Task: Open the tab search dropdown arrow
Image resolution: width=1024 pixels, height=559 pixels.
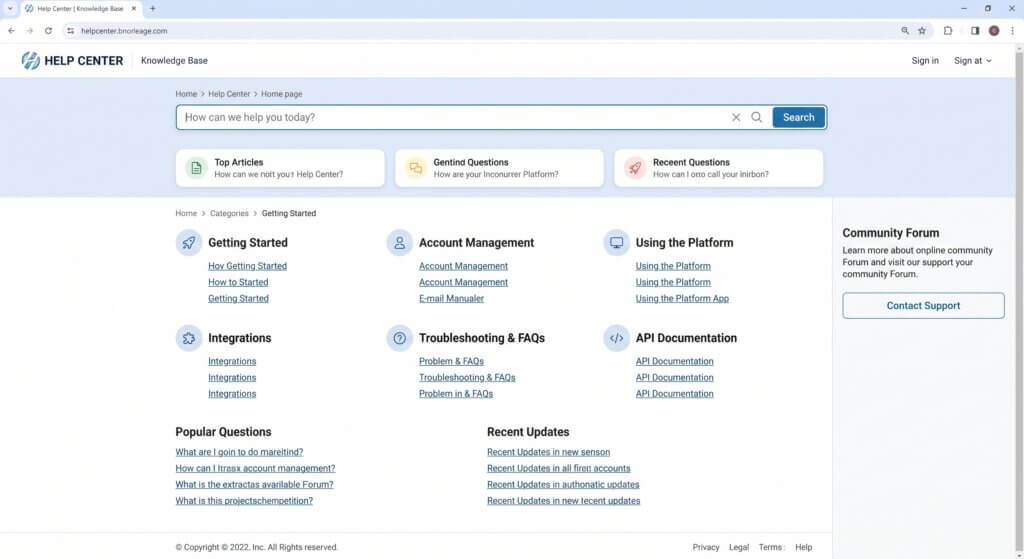Action: pos(10,8)
